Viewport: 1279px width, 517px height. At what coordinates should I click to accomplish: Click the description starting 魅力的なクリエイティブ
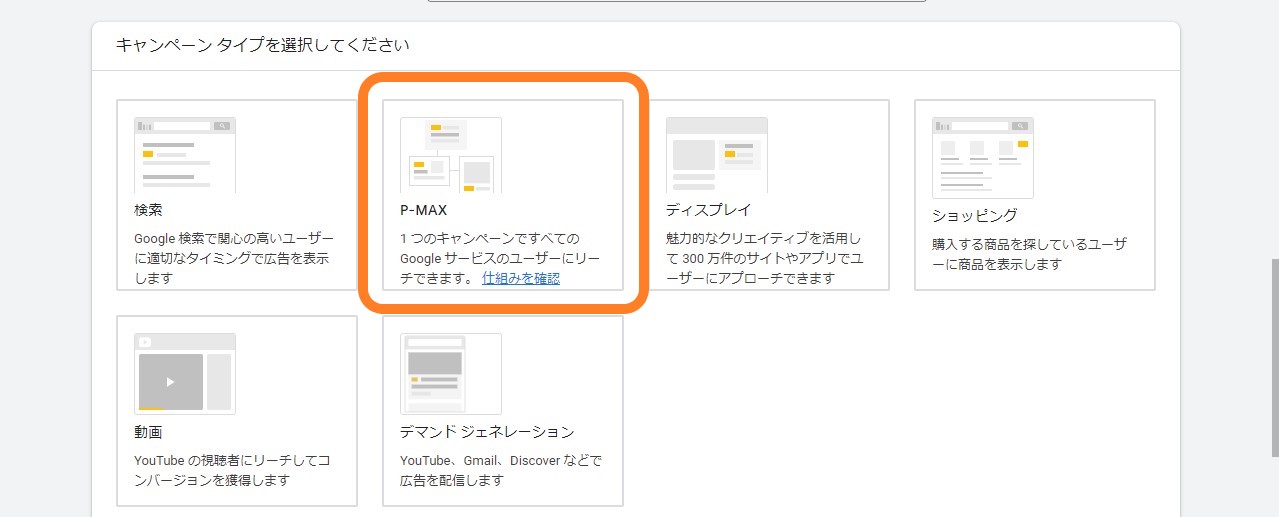tap(764, 258)
